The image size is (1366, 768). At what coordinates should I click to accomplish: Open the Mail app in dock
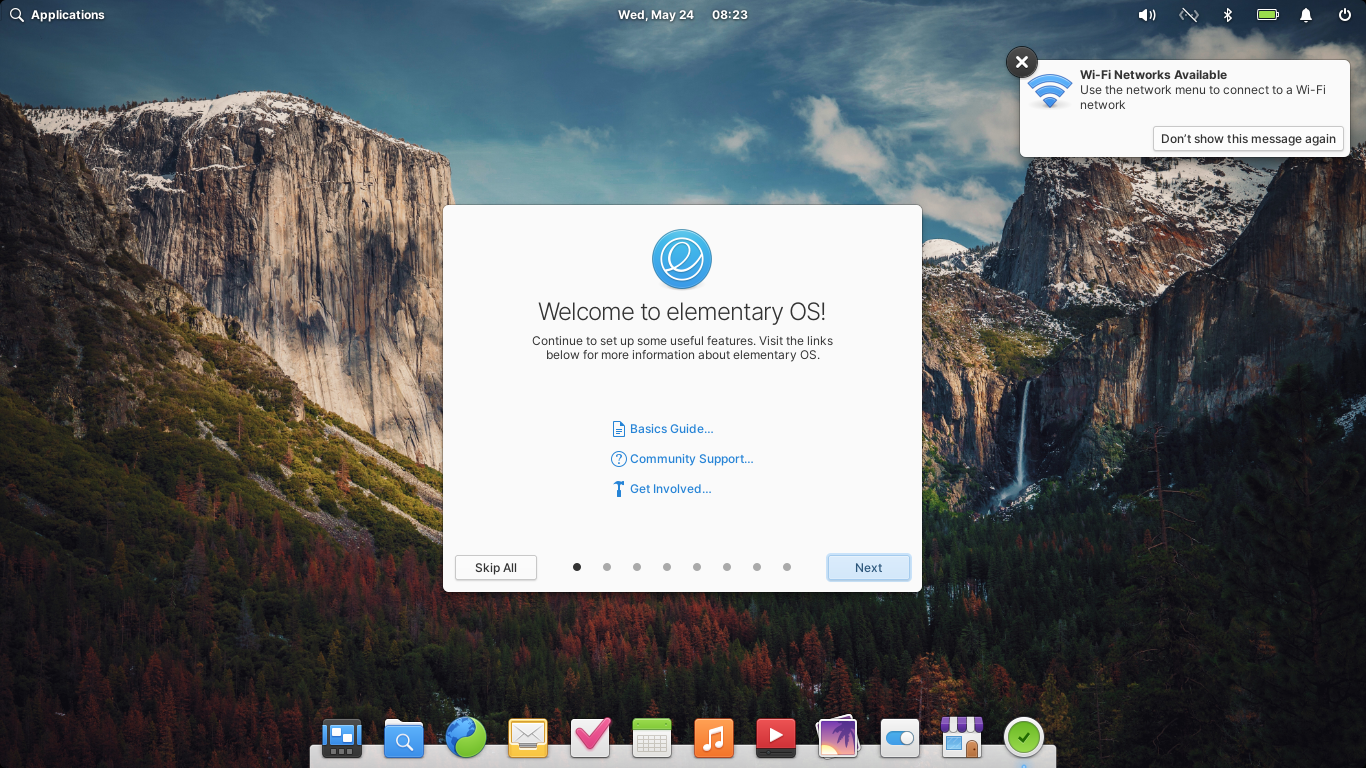528,739
